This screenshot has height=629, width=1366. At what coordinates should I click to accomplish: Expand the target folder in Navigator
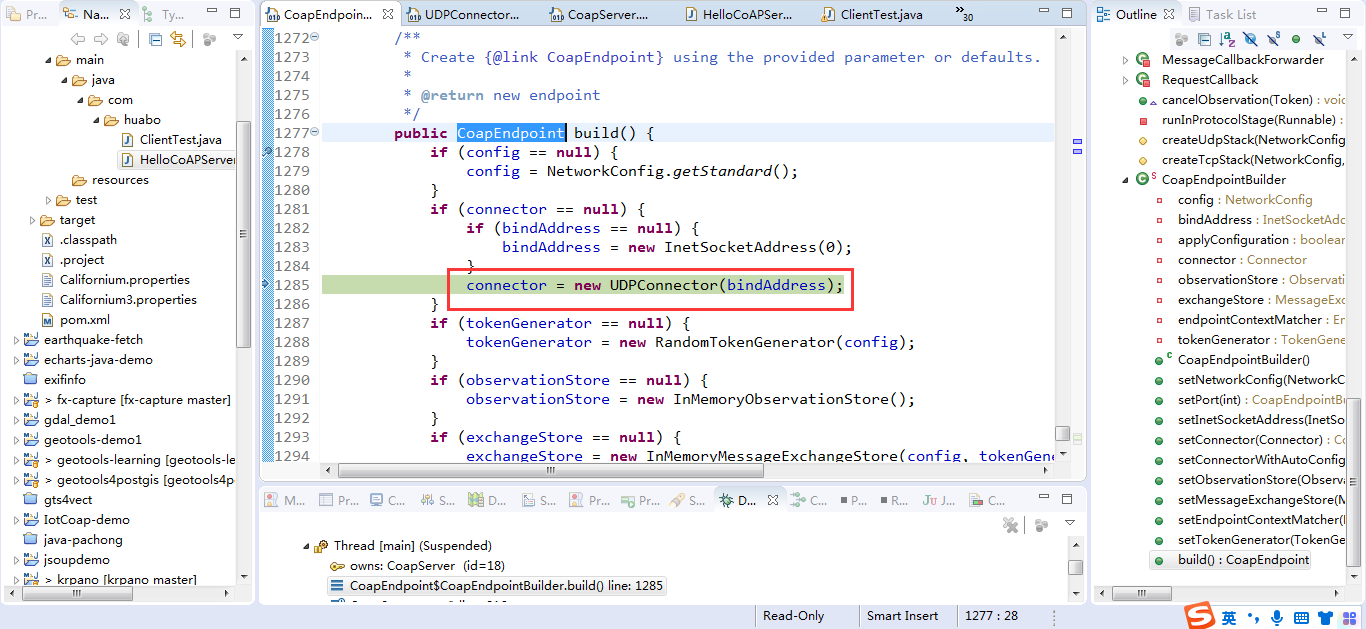(32, 220)
